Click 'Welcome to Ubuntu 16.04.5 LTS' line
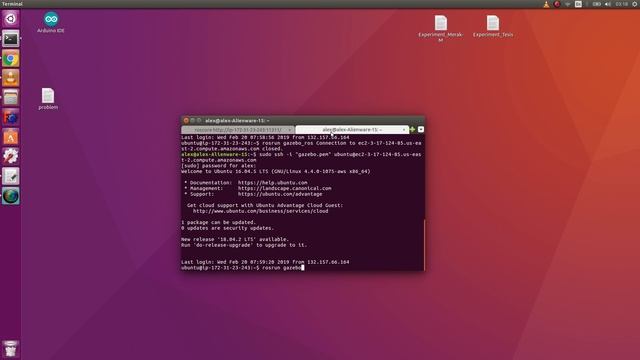The width and height of the screenshot is (640, 360). (276, 171)
